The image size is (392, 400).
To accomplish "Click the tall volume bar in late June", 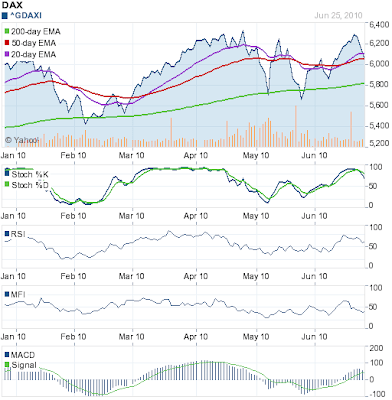I will 351,129.
